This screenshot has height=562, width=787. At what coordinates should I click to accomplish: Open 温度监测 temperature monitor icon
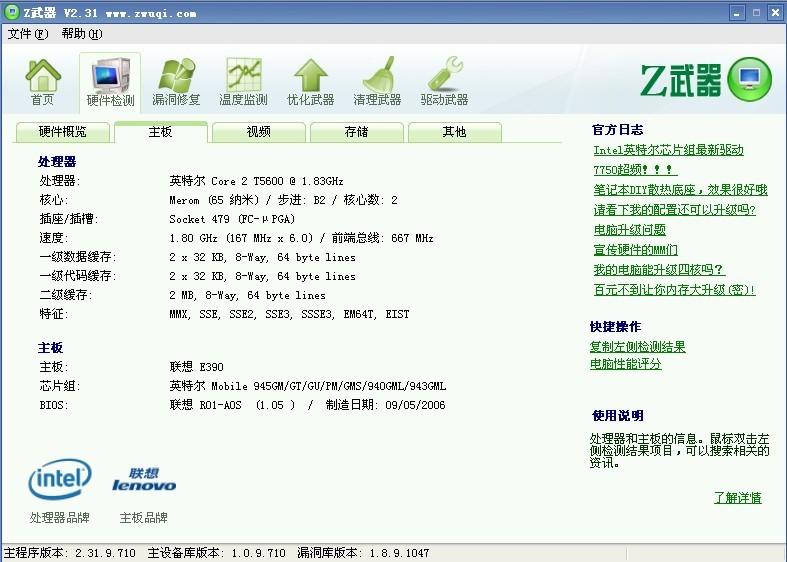(x=243, y=83)
